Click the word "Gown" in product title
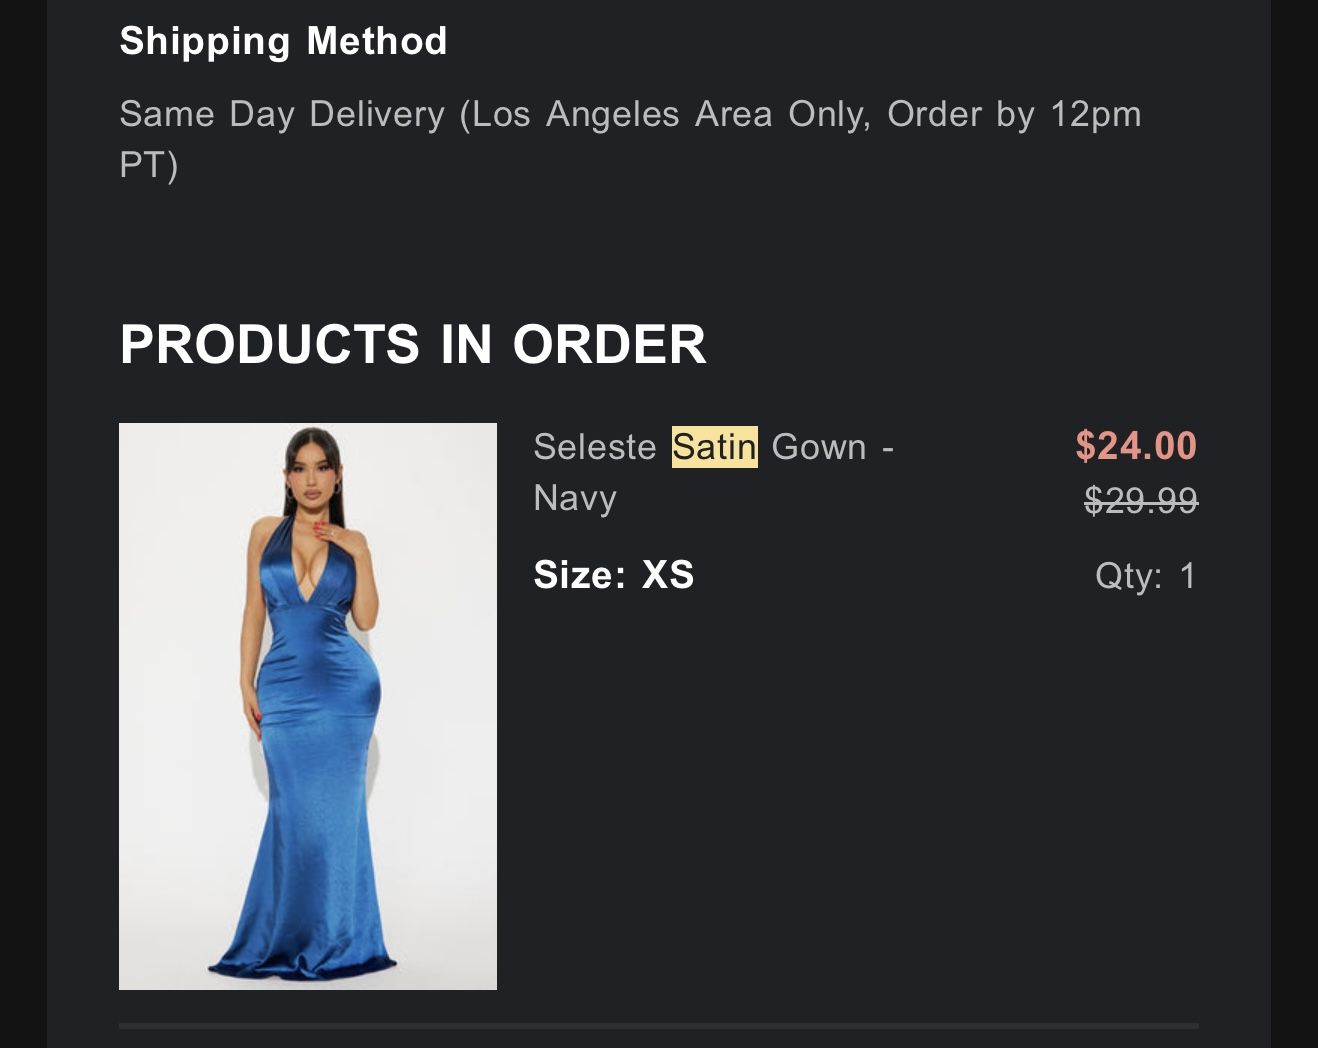This screenshot has height=1048, width=1318. (x=818, y=447)
